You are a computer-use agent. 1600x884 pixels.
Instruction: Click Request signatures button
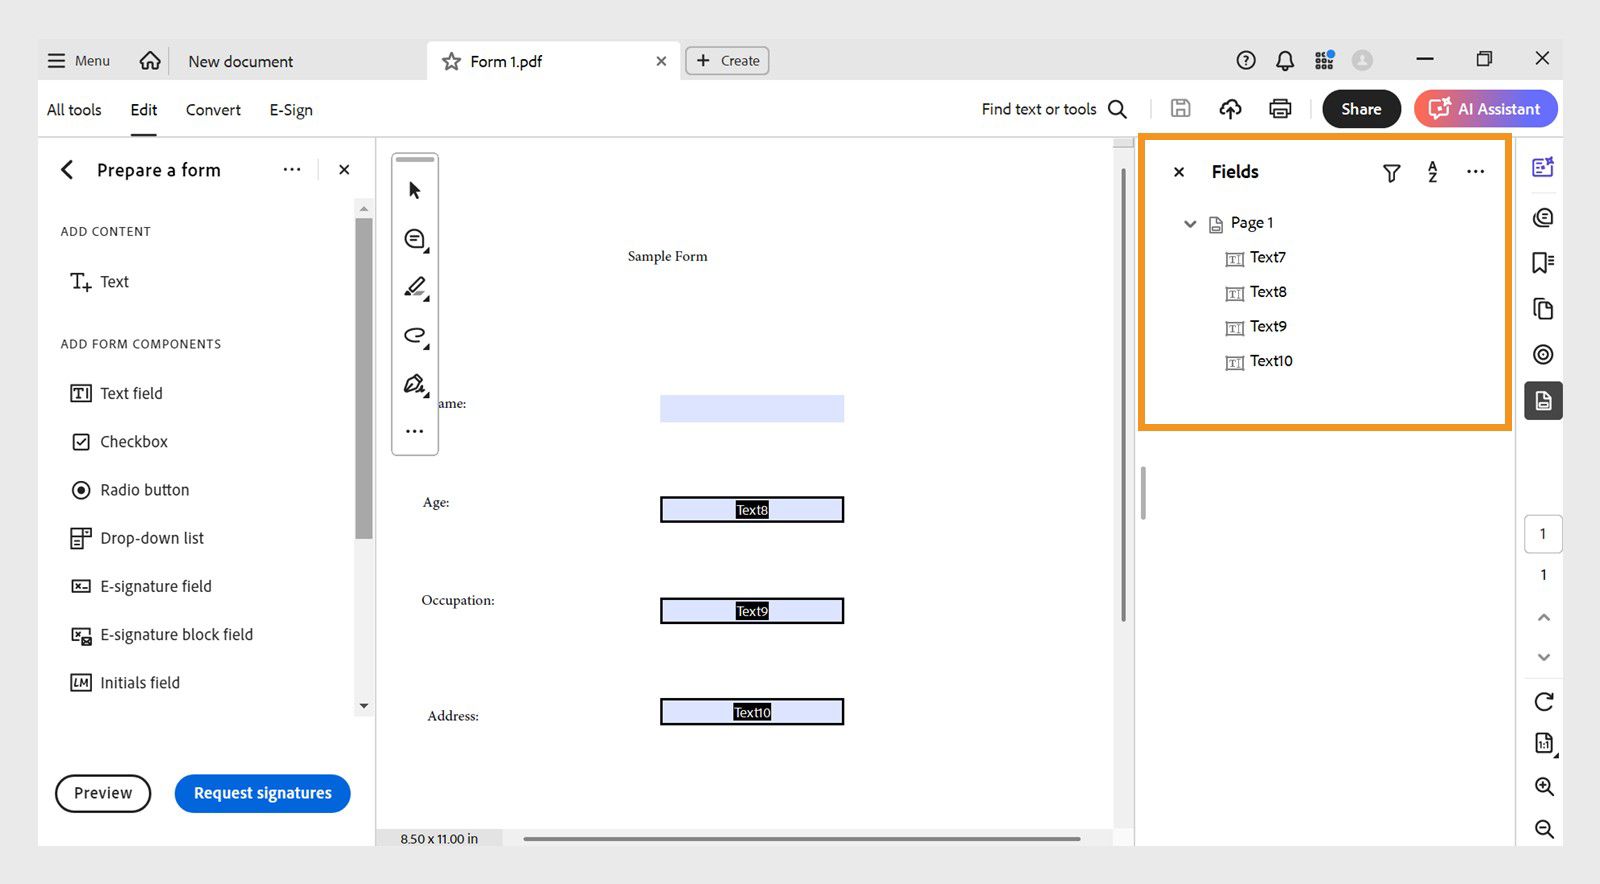pos(263,793)
